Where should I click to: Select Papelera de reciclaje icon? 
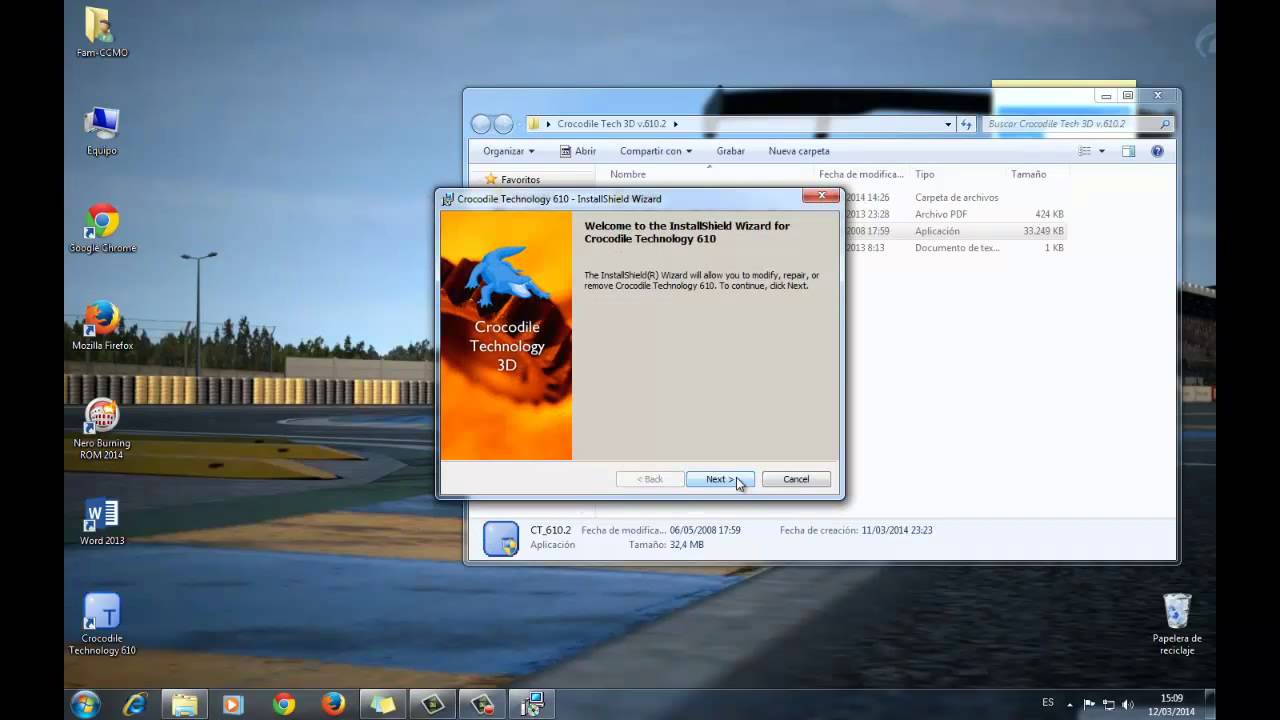(1177, 624)
